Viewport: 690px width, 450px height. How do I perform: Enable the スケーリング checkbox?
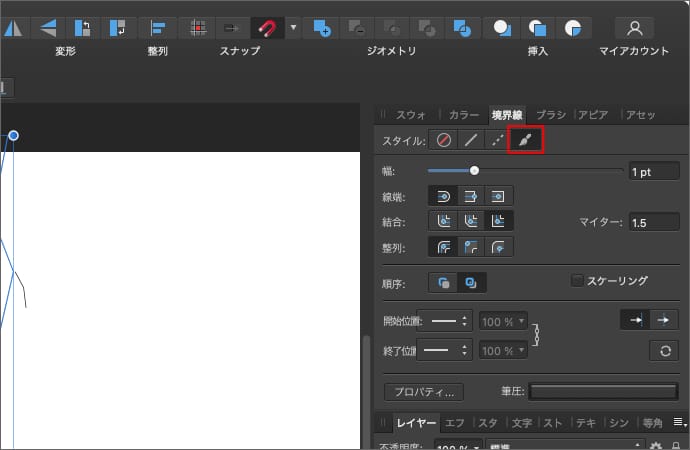577,281
